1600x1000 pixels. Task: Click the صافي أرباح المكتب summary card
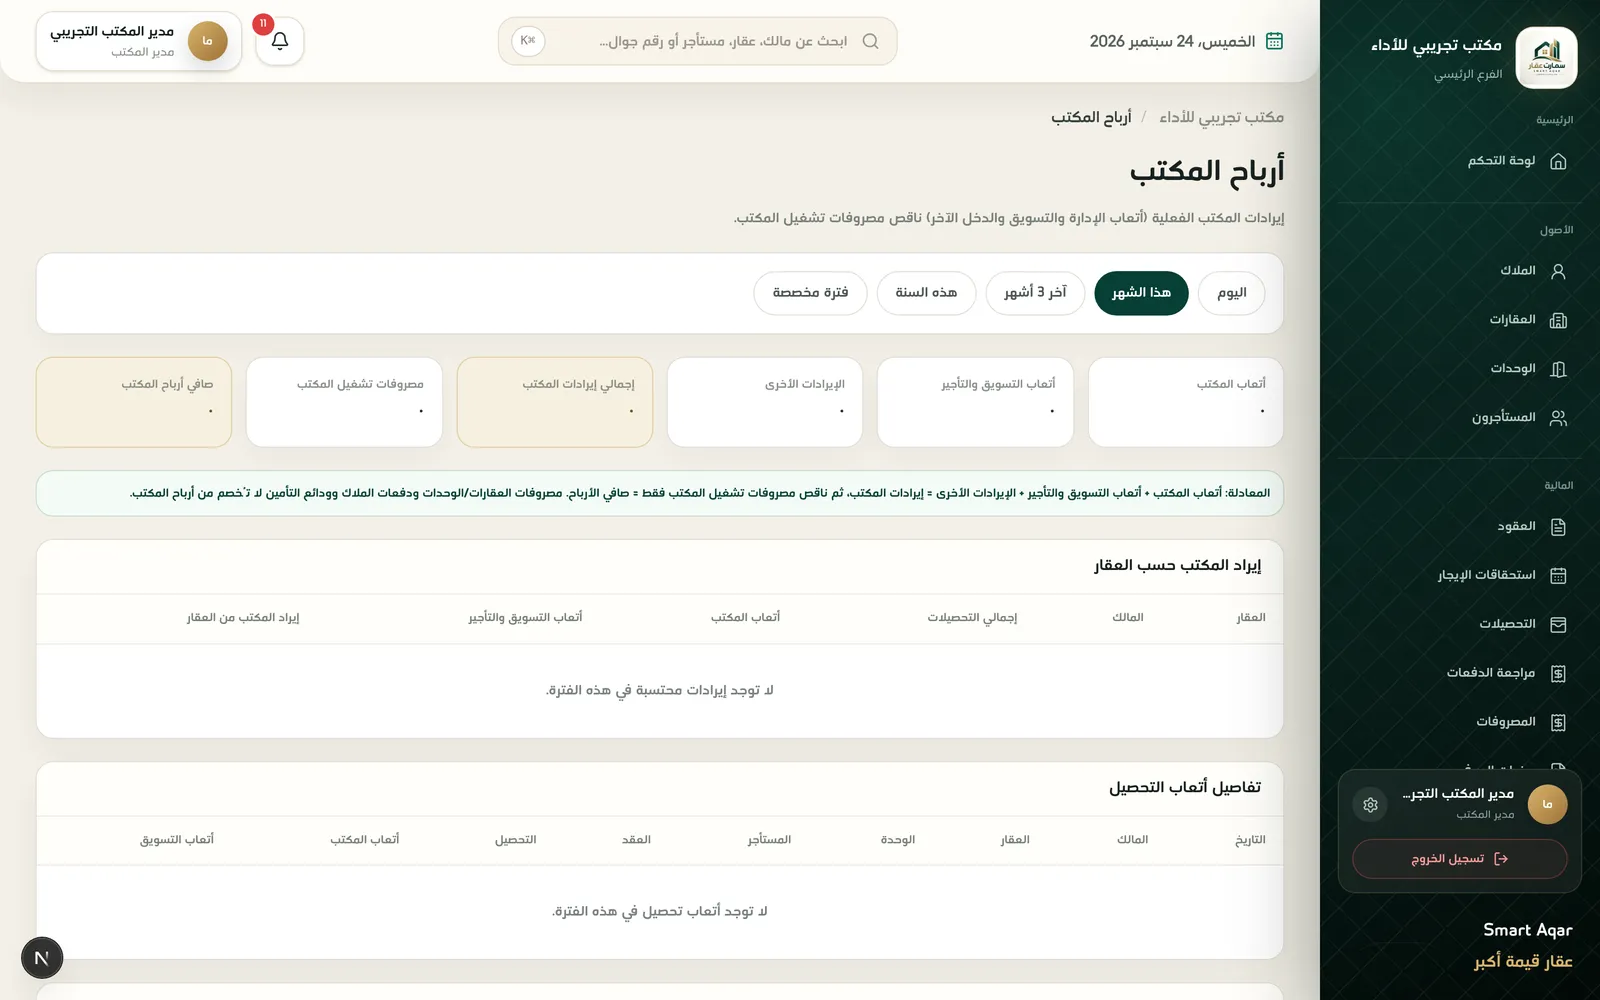coord(134,402)
